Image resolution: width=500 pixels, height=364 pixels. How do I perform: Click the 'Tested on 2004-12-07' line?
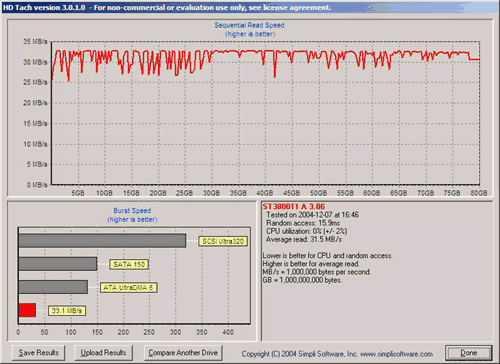(312, 215)
